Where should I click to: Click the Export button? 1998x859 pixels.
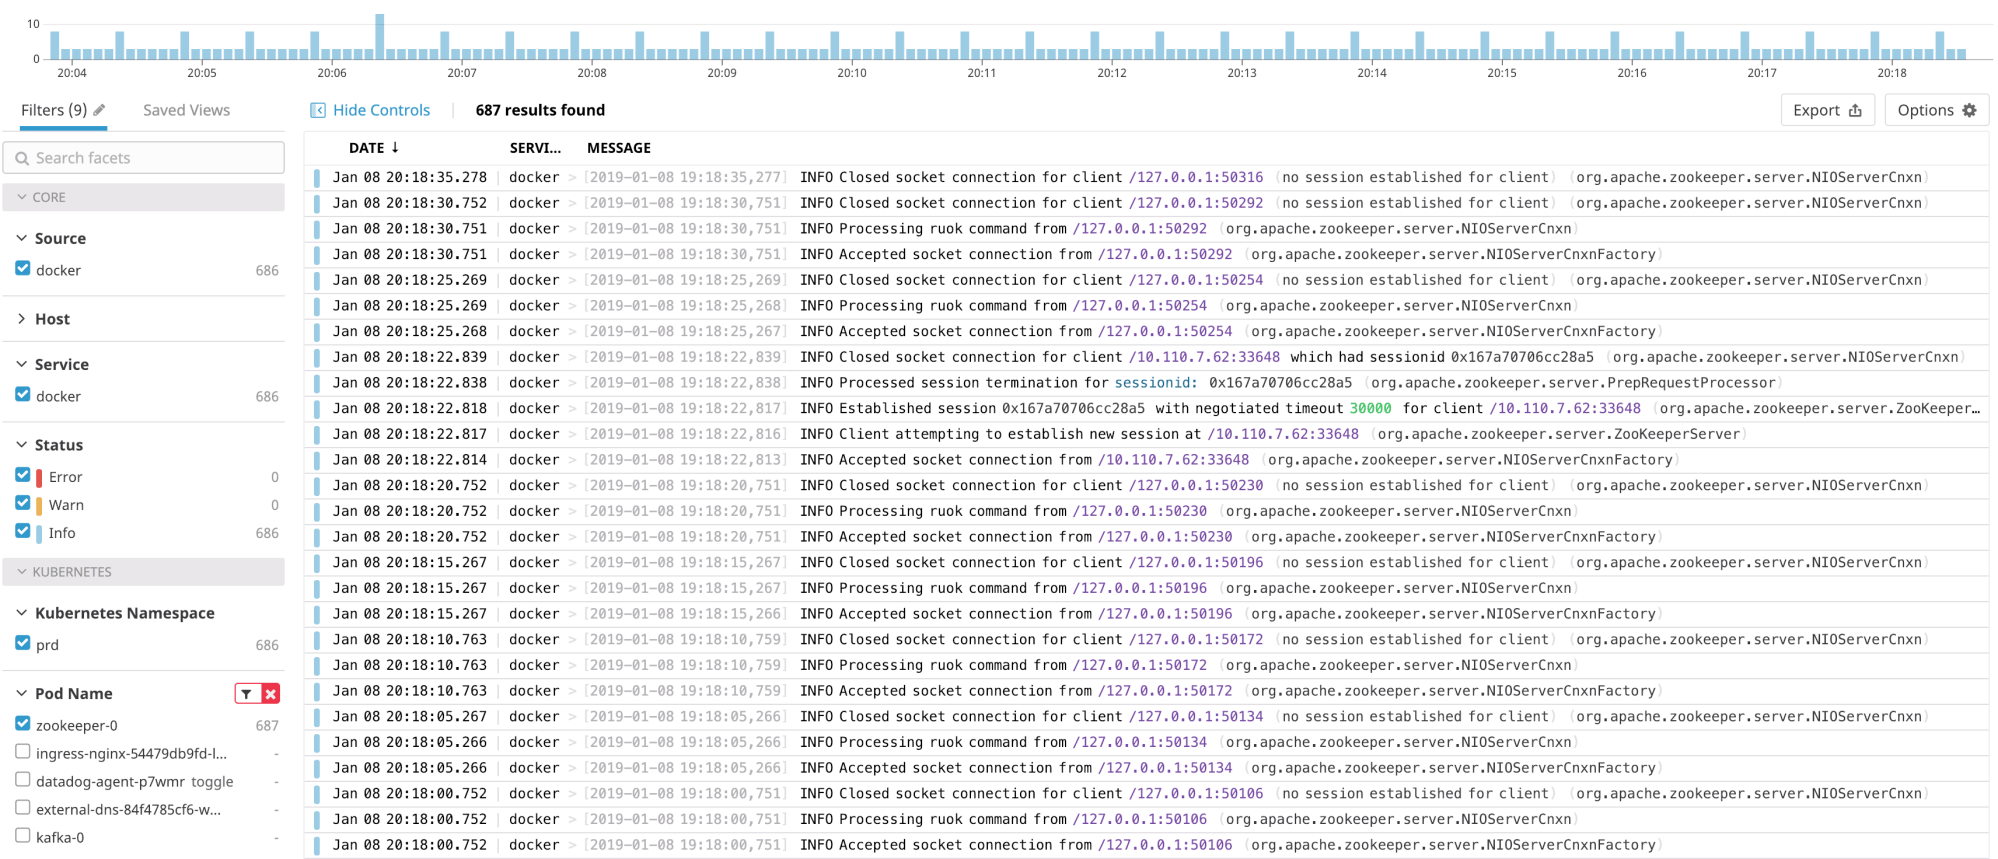[1827, 110]
